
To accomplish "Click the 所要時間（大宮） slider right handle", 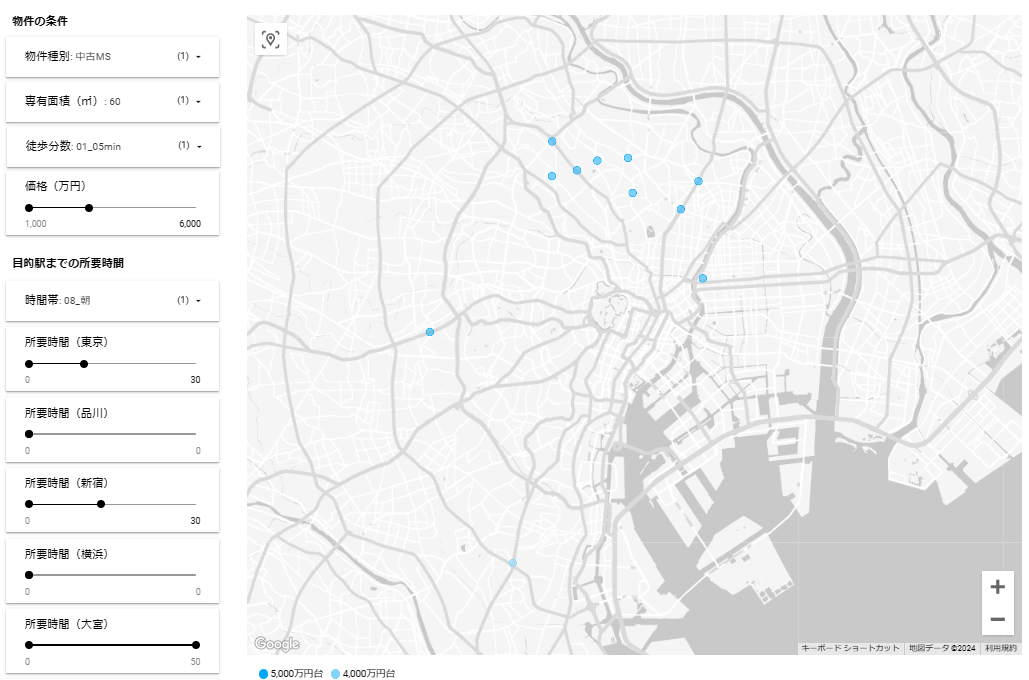I will (x=196, y=645).
